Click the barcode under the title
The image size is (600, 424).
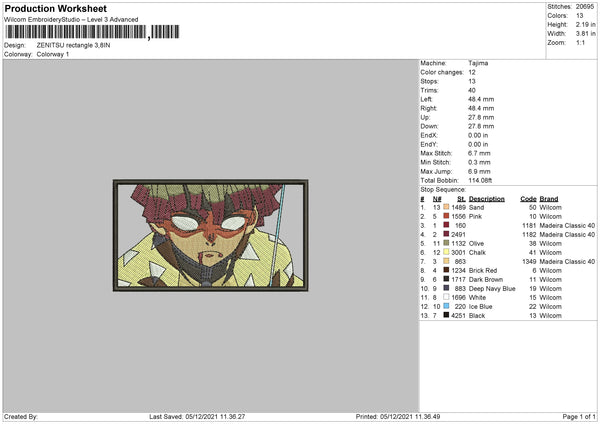92,32
